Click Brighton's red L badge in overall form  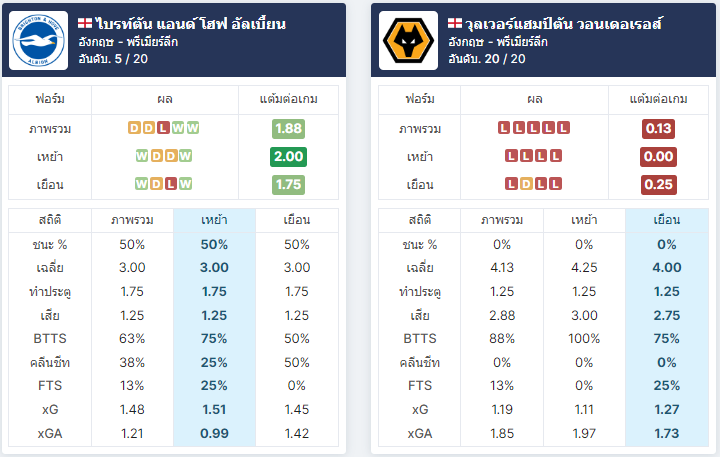tap(163, 128)
